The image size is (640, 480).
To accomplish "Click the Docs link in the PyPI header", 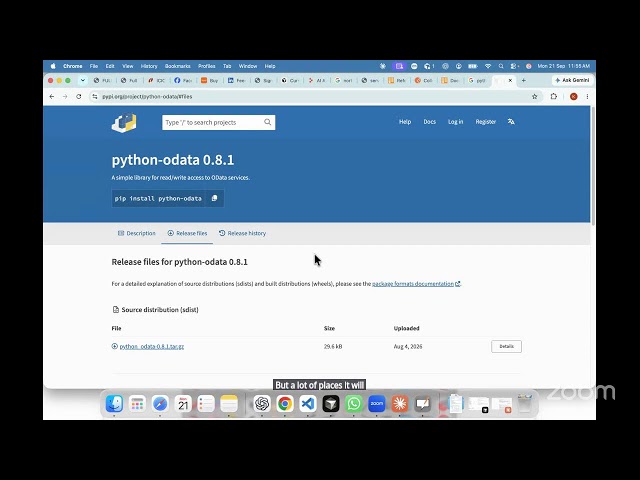I will point(429,122).
